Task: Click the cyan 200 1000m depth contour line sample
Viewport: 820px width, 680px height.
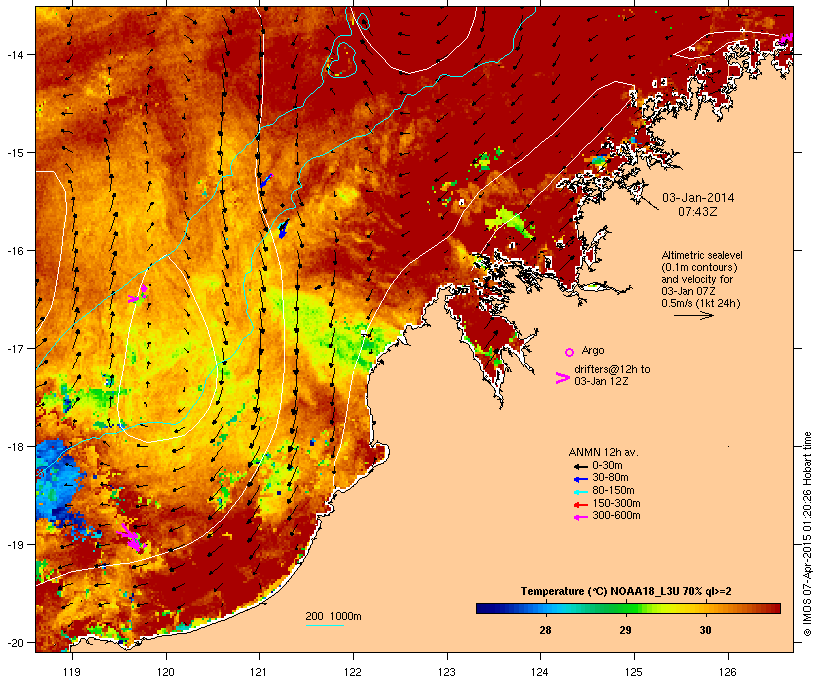Action: pos(325,625)
